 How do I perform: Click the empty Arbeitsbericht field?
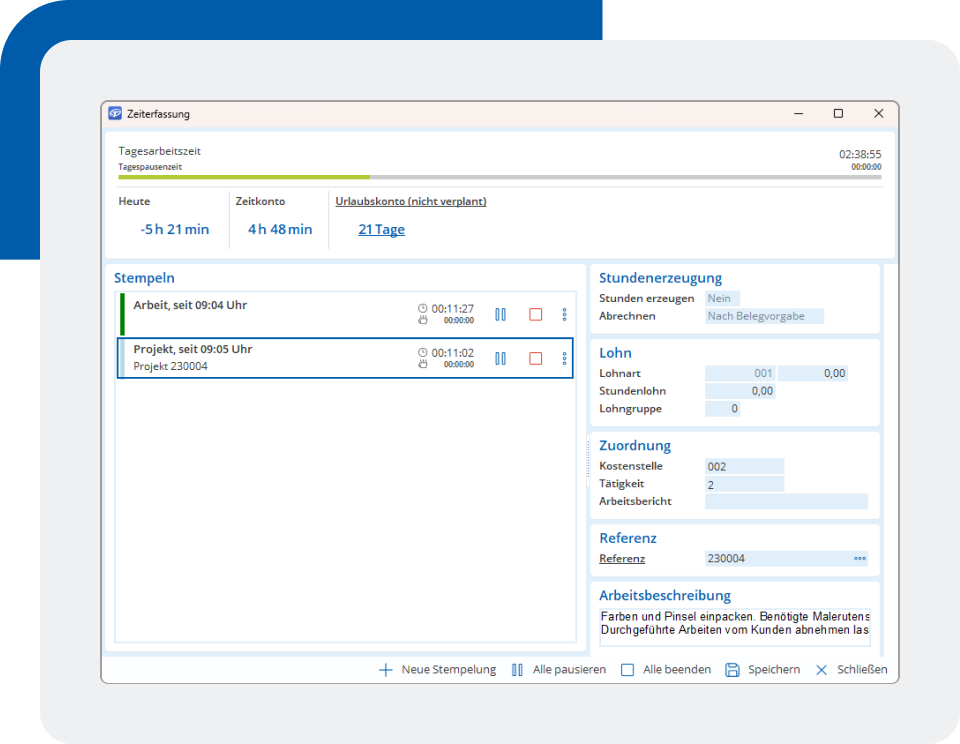[x=785, y=501]
